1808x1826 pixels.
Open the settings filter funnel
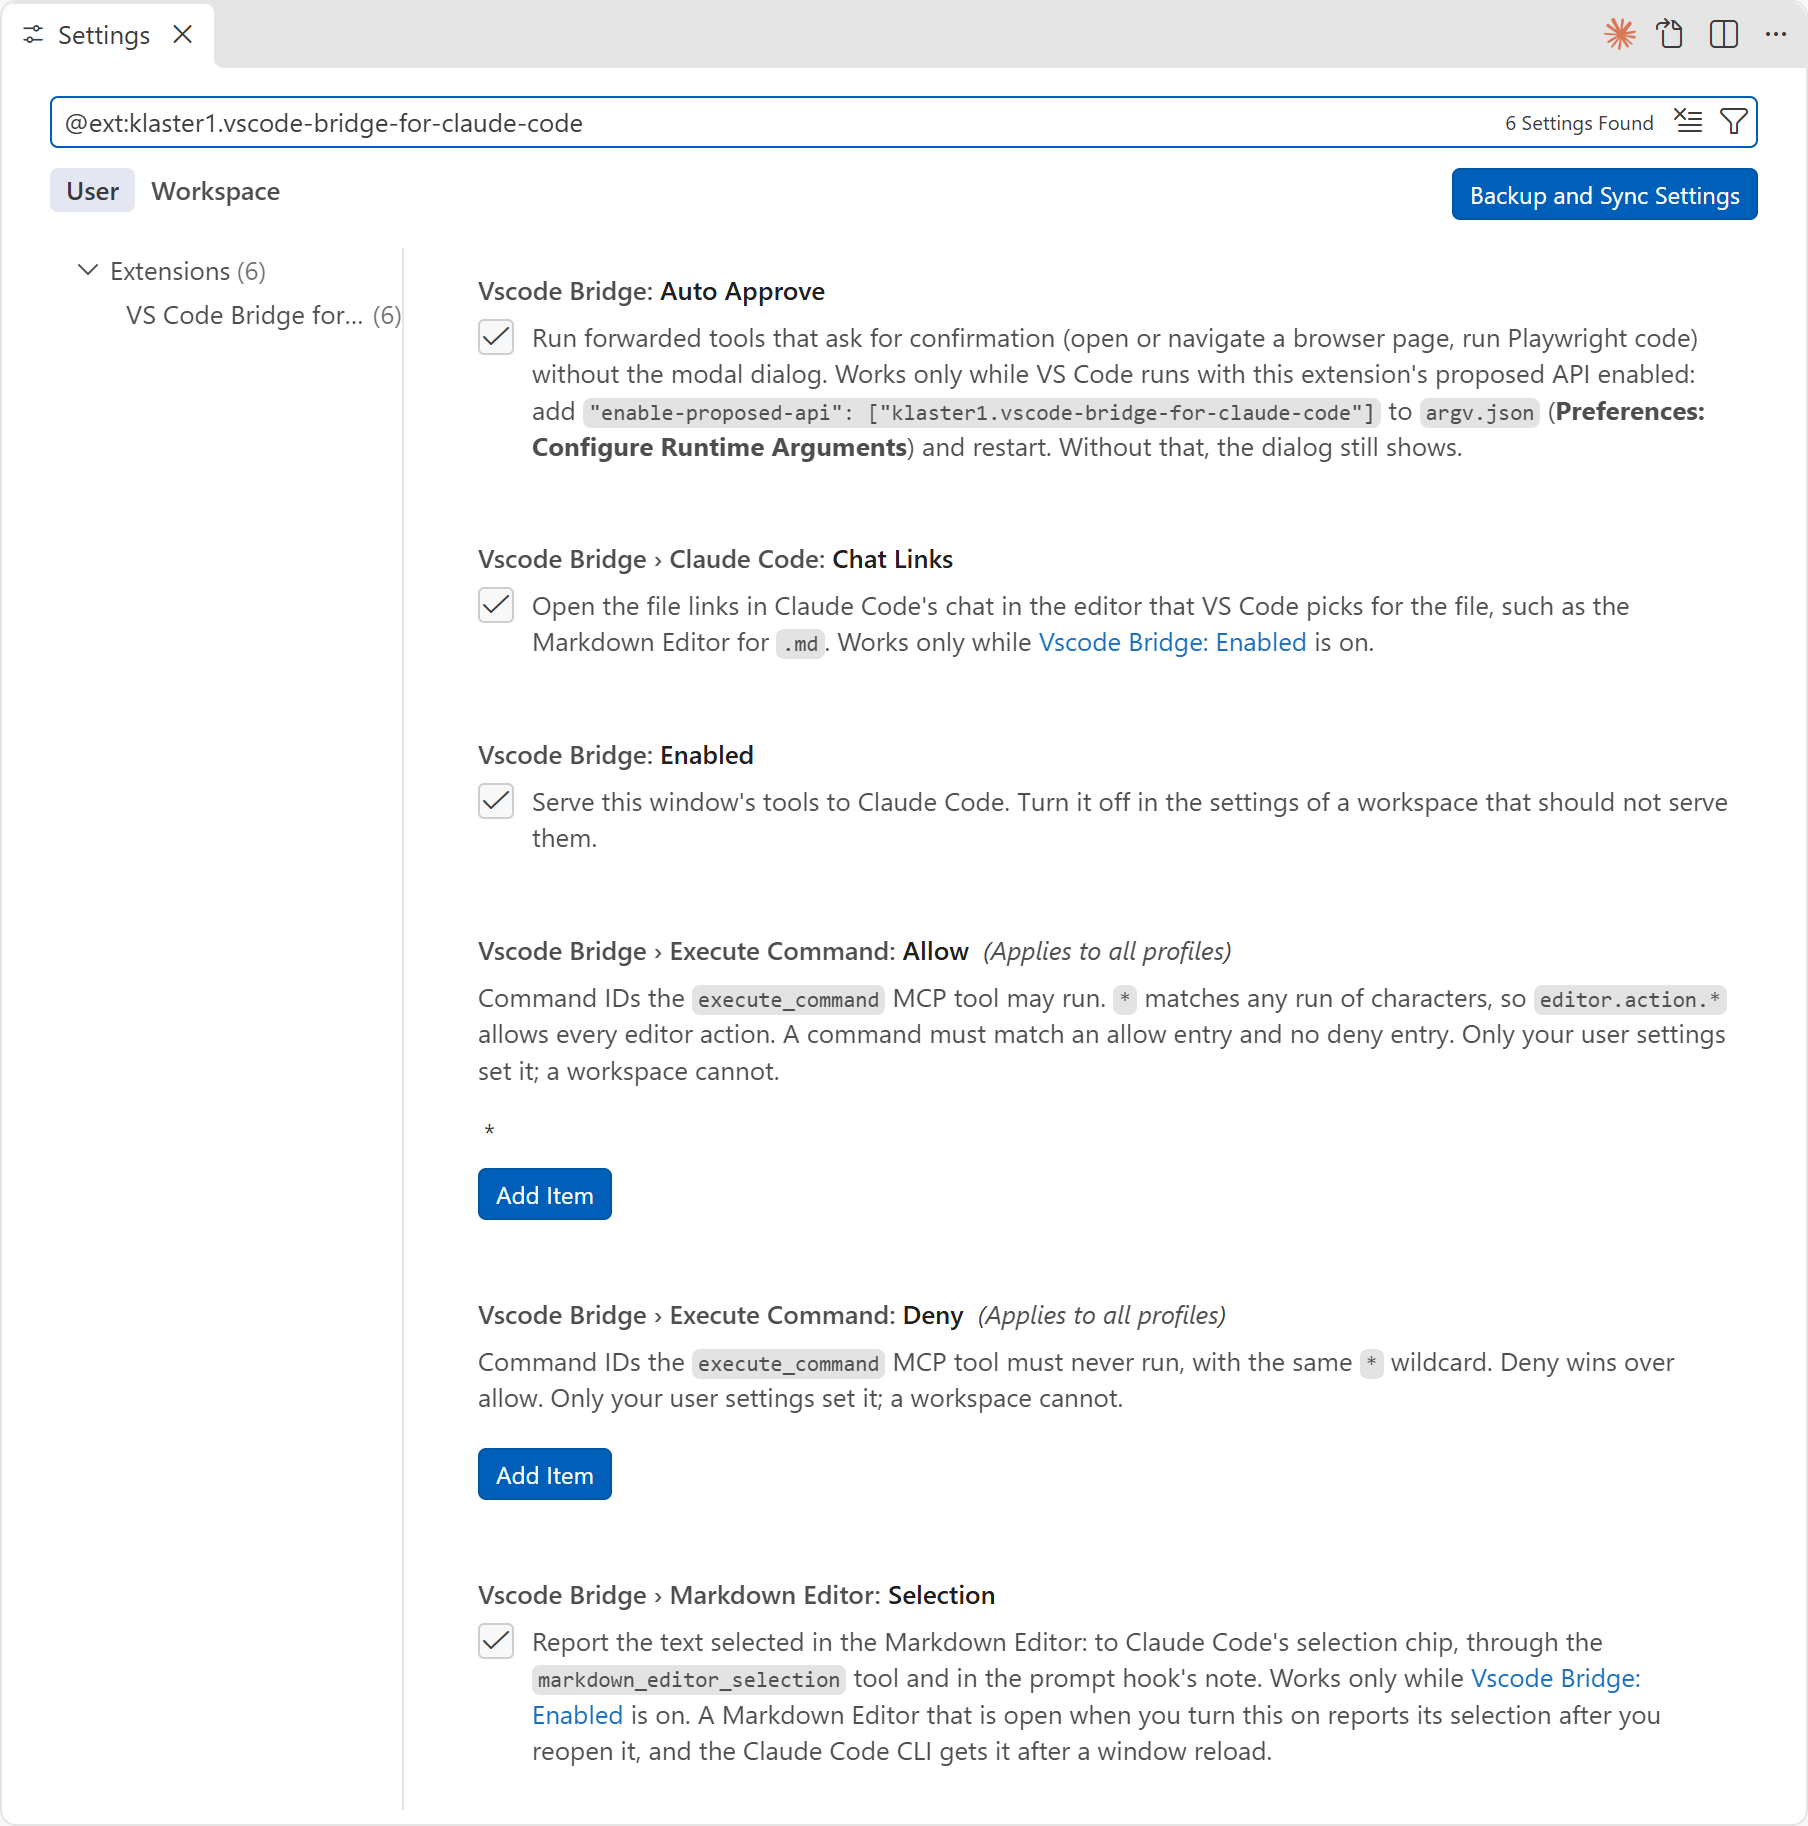click(1734, 122)
